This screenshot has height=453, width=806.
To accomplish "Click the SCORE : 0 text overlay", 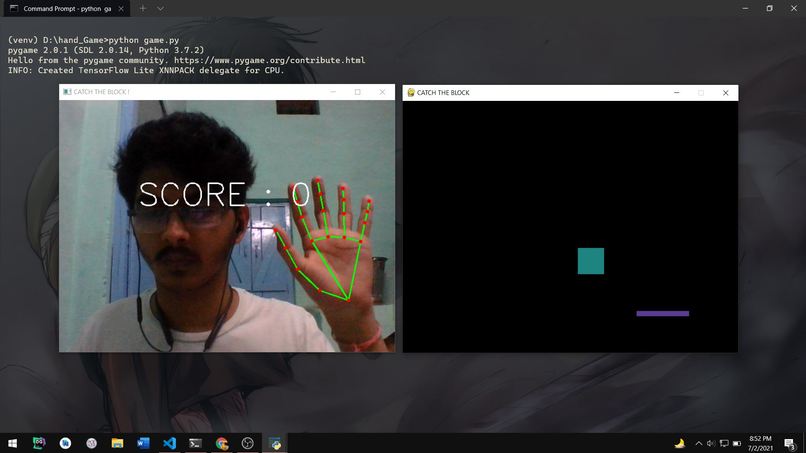I will point(224,194).
